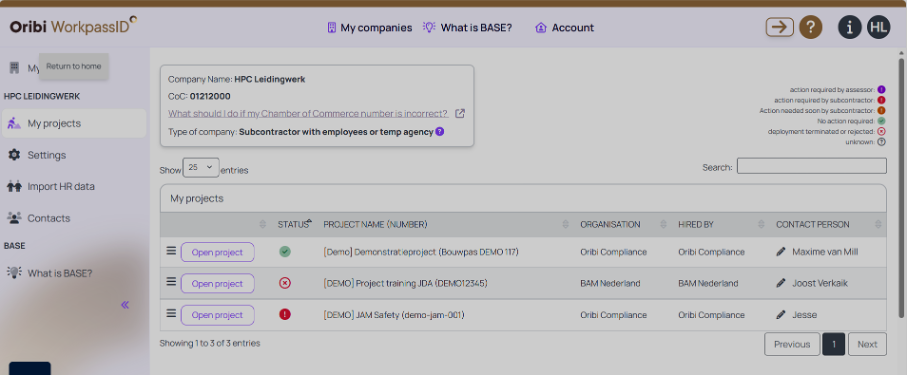The width and height of the screenshot is (908, 376).
Task: Click green check status icon of Demonstratieproject
Action: (285, 252)
